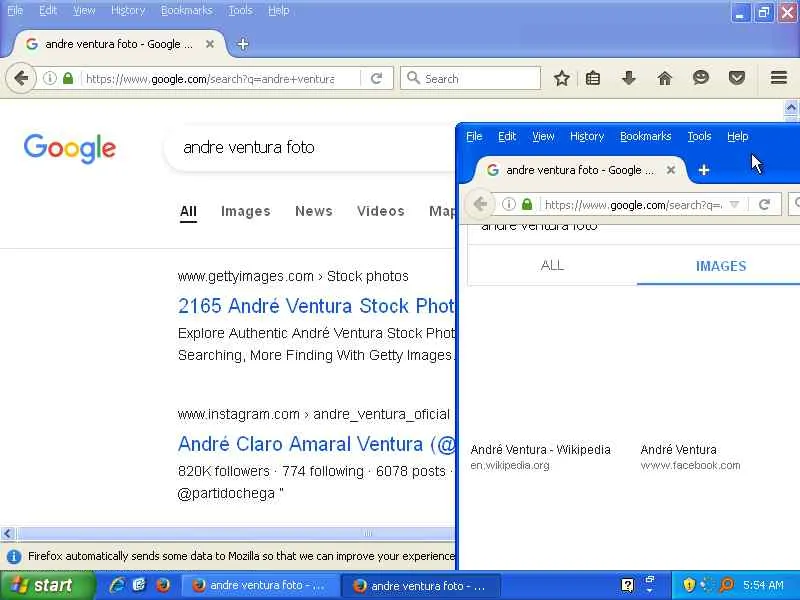Open Downloads arrow icon in toolbar

629,79
